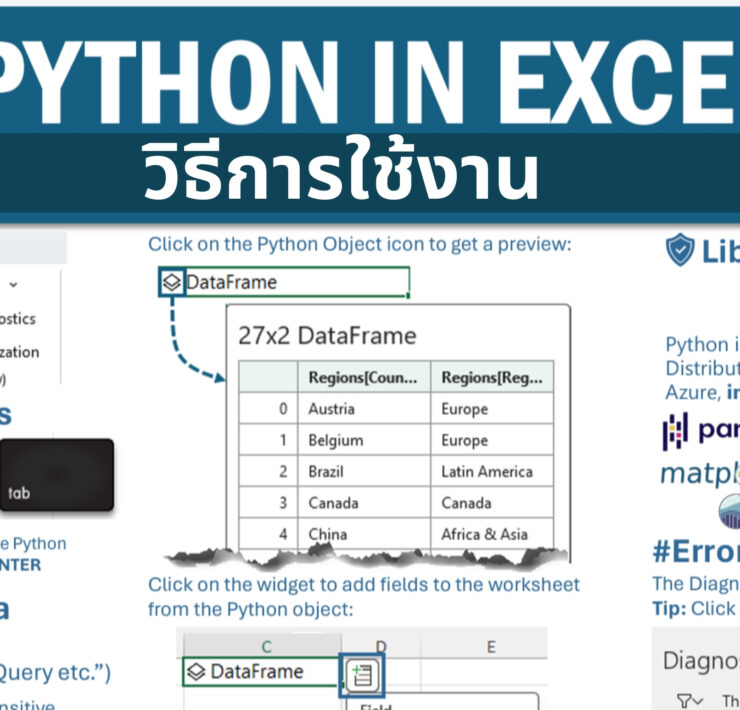
Task: Select column header E
Action: tap(491, 646)
